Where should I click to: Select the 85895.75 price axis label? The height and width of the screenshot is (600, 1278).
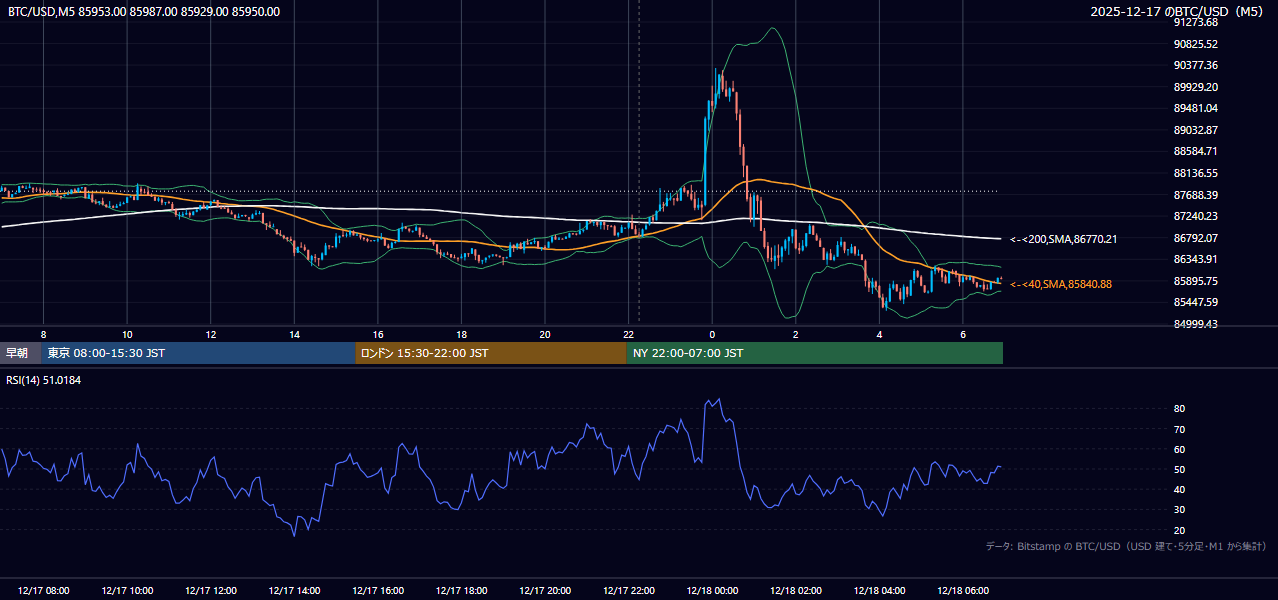click(1196, 281)
